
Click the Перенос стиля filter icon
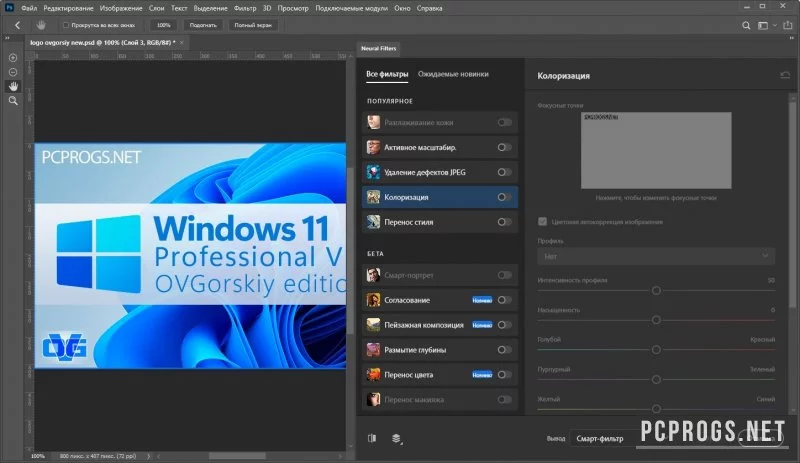pos(373,222)
